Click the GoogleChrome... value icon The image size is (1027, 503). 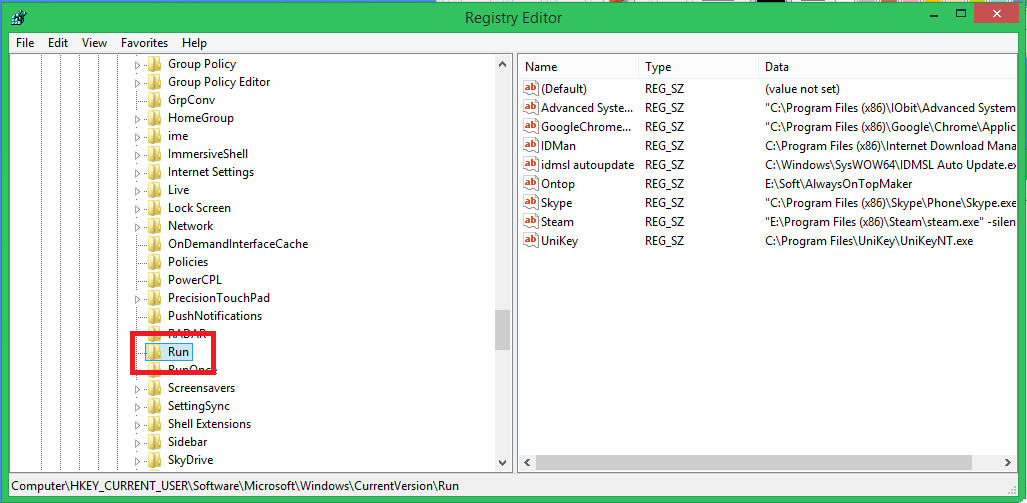point(531,126)
